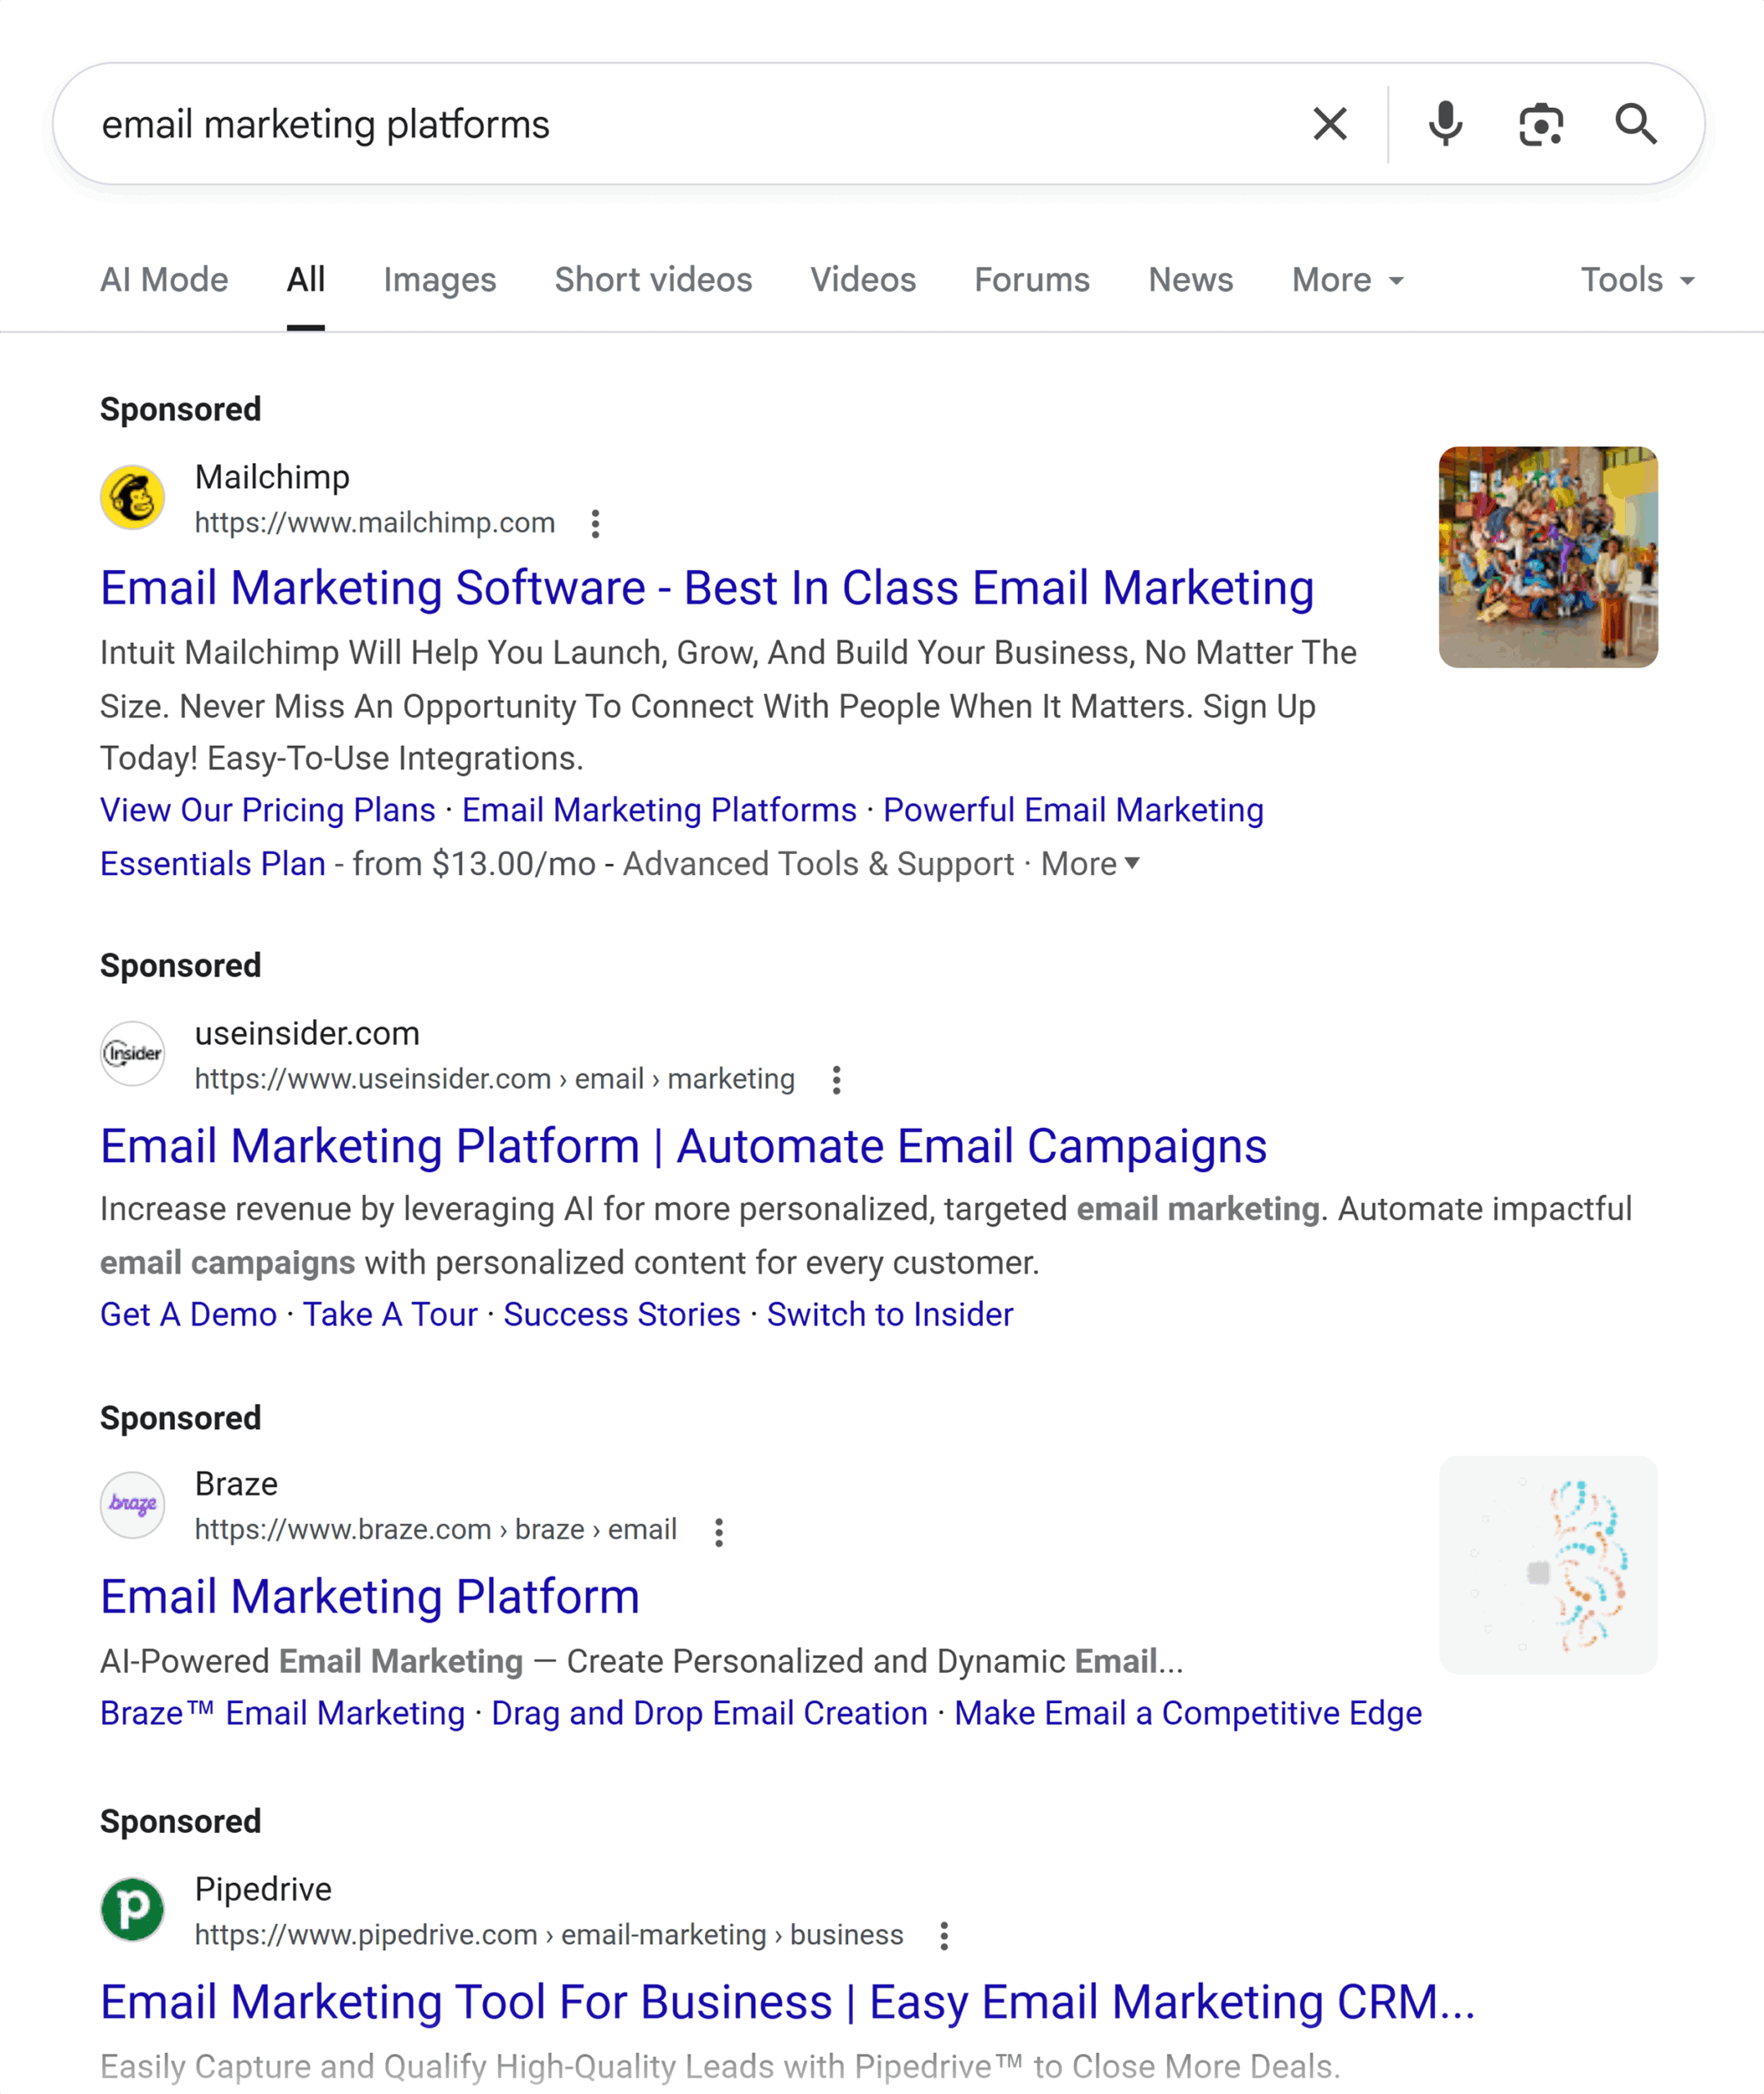This screenshot has height=2094, width=1764.
Task: Open the three-dot menu for the Pipedrive ad
Action: (943, 1936)
